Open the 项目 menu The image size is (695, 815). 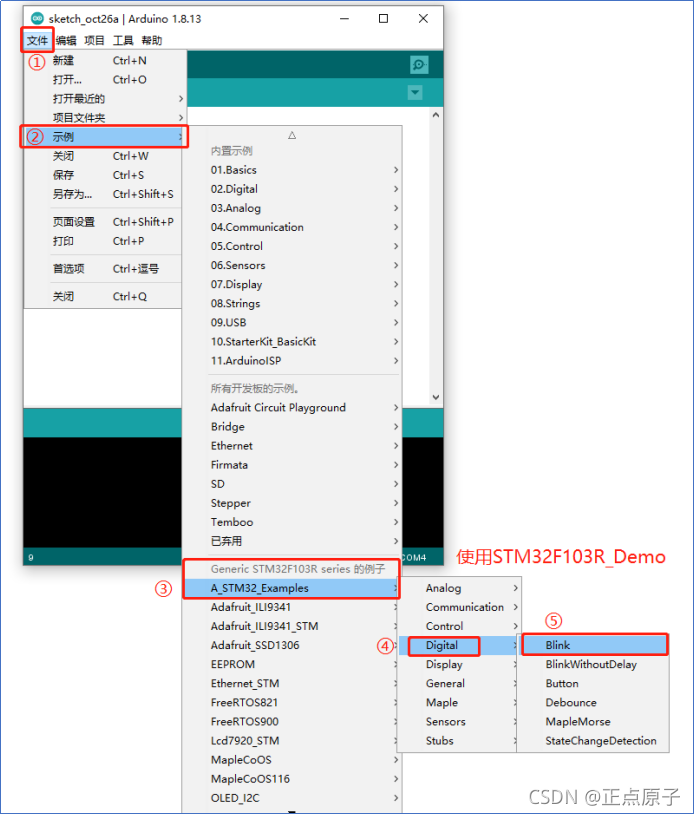tap(95, 41)
